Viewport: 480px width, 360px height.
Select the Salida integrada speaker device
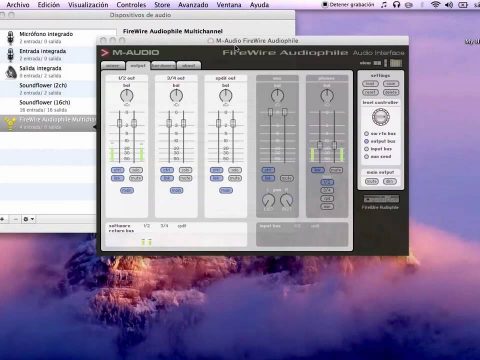coord(48,72)
